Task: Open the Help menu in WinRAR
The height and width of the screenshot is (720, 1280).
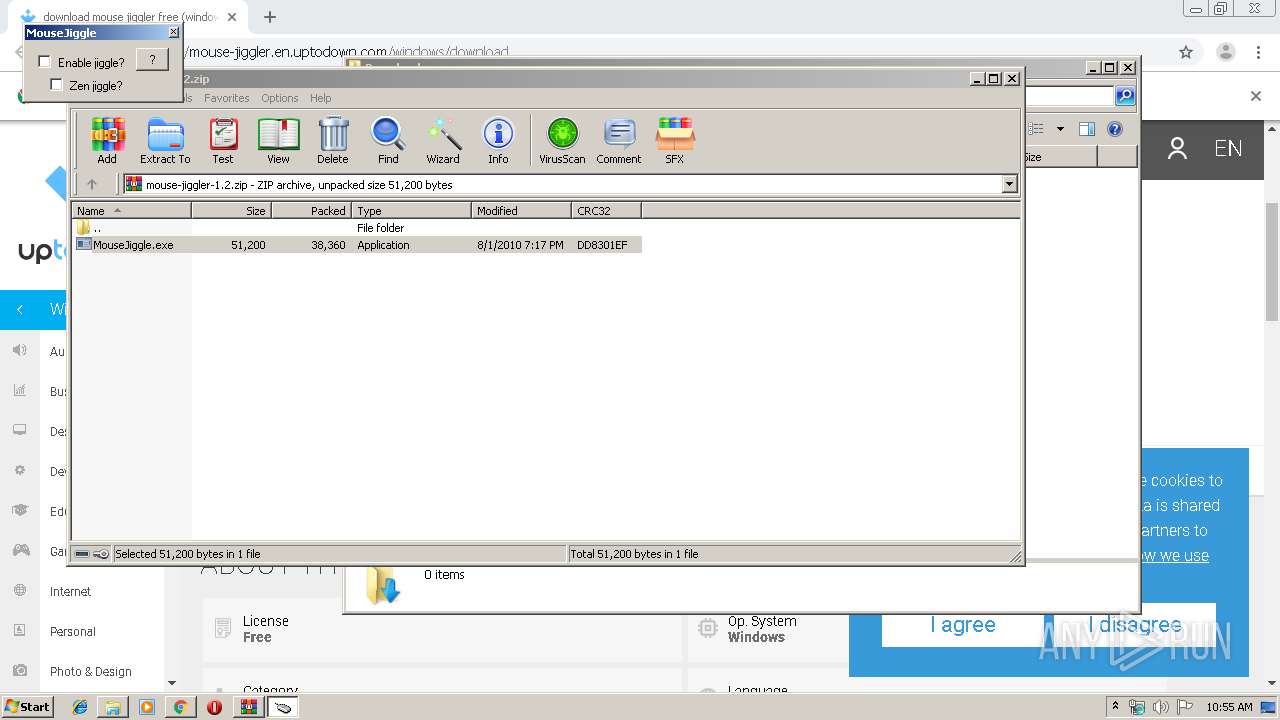Action: (320, 98)
